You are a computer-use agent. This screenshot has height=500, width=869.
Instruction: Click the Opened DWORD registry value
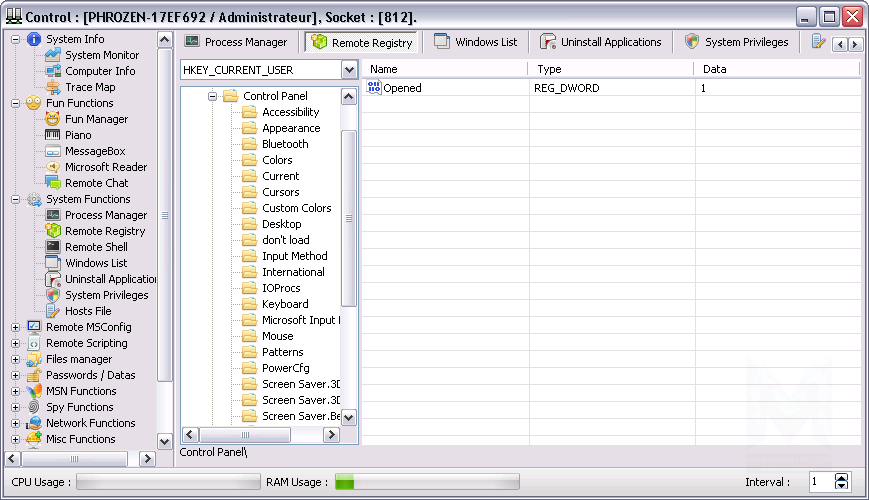402,88
